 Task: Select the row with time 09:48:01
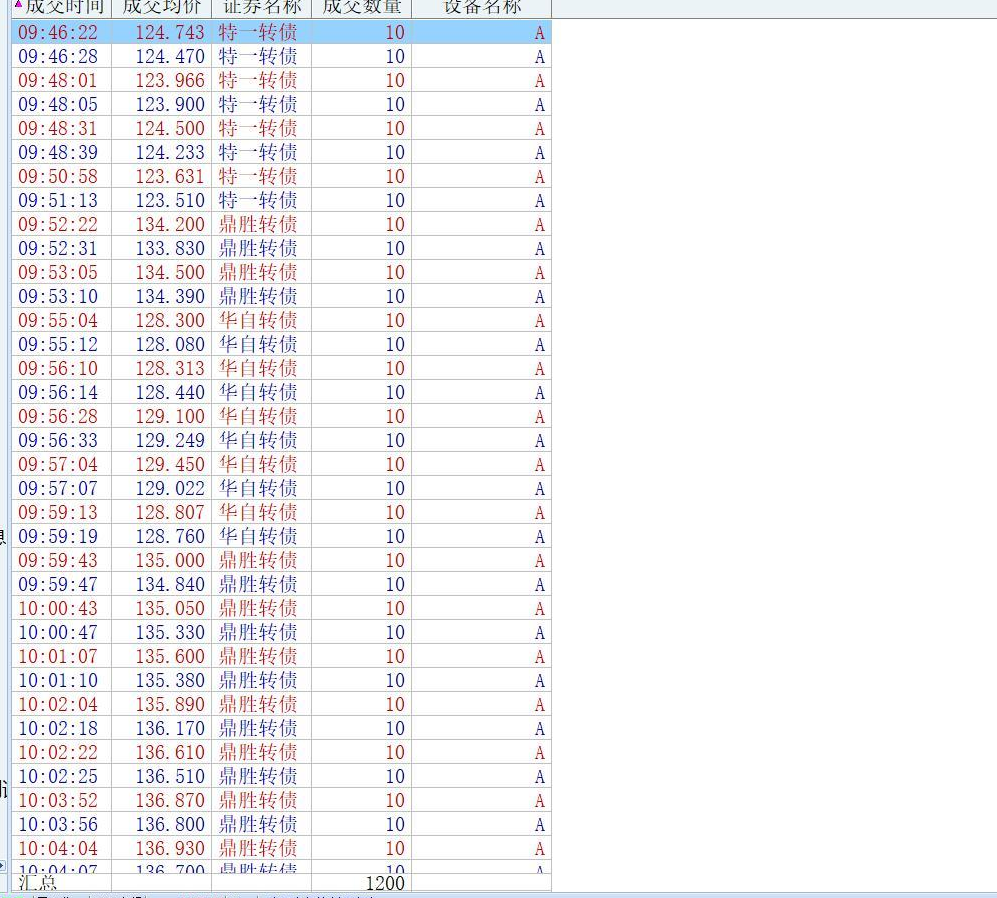click(x=281, y=81)
